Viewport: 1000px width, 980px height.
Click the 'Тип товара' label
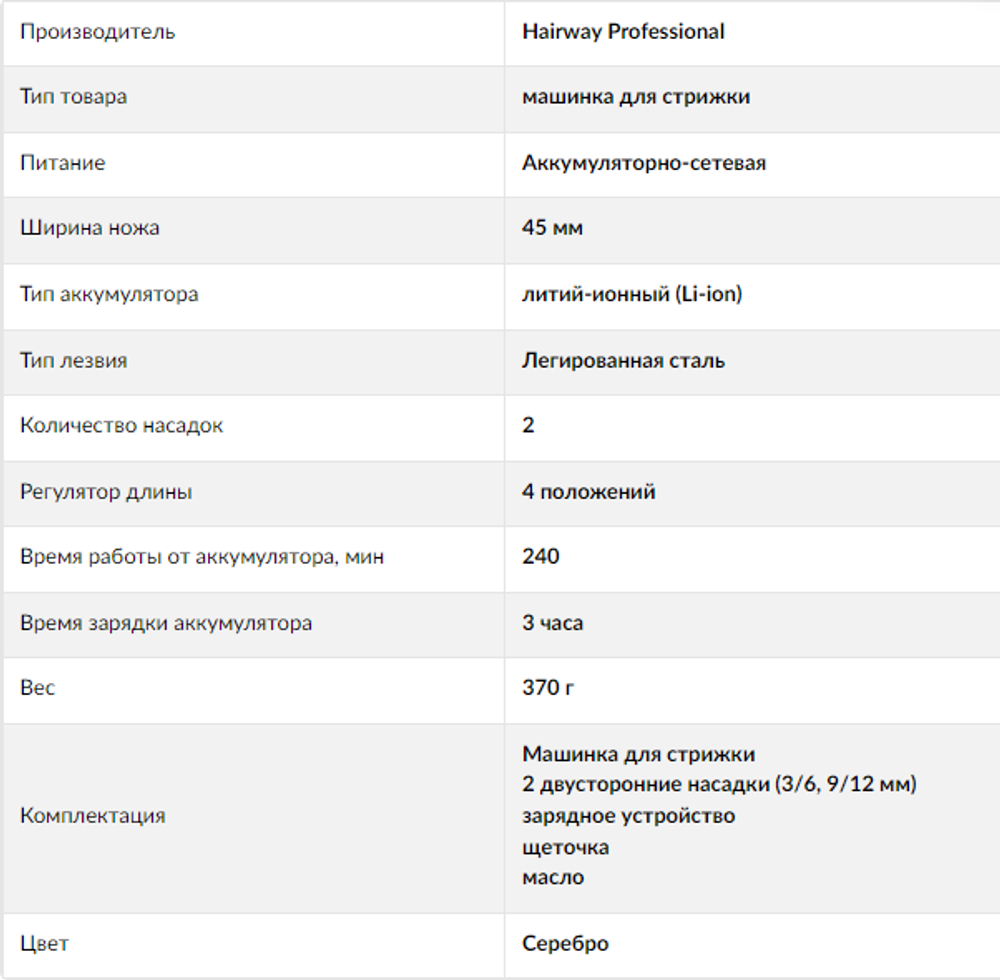73,97
